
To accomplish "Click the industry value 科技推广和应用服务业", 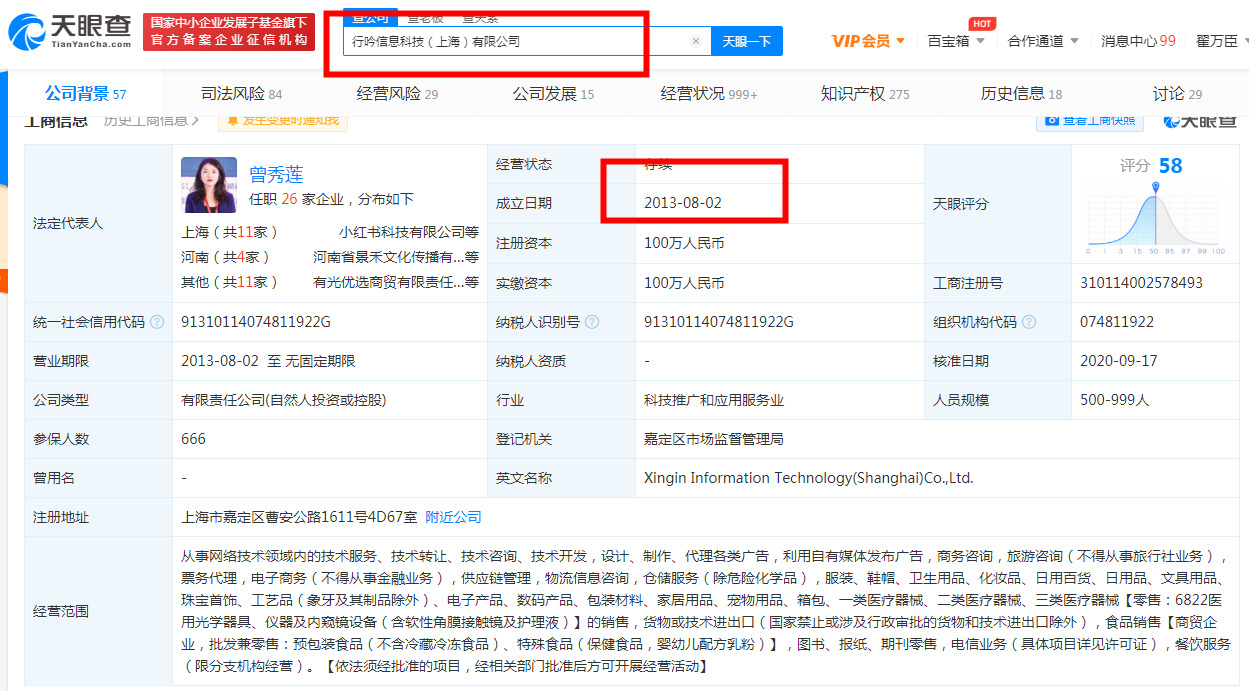I will pos(714,400).
